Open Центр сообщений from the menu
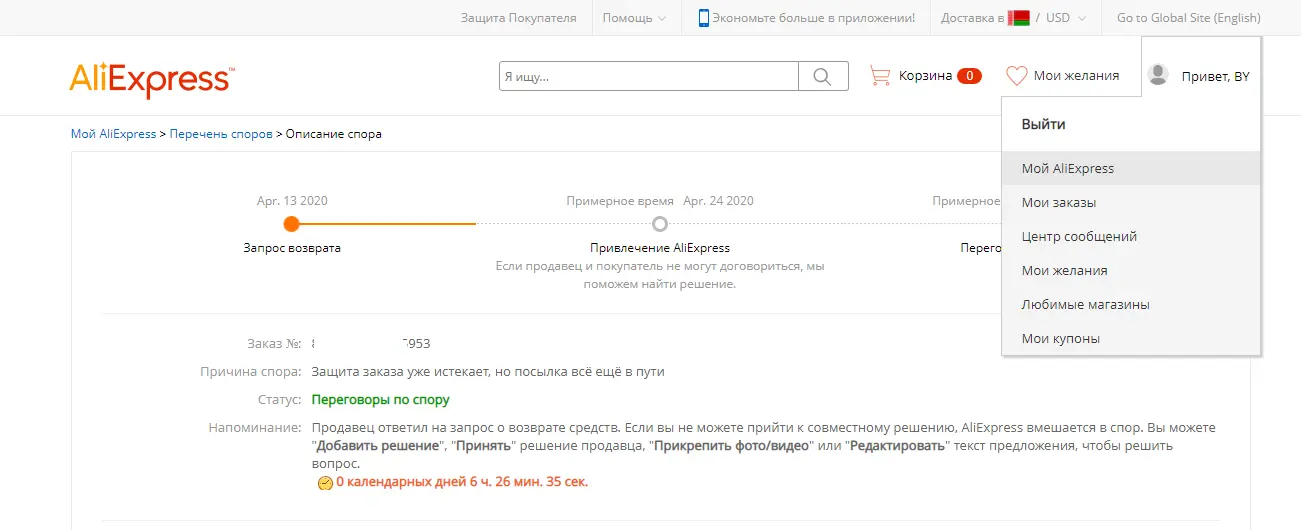 (x=1131, y=237)
